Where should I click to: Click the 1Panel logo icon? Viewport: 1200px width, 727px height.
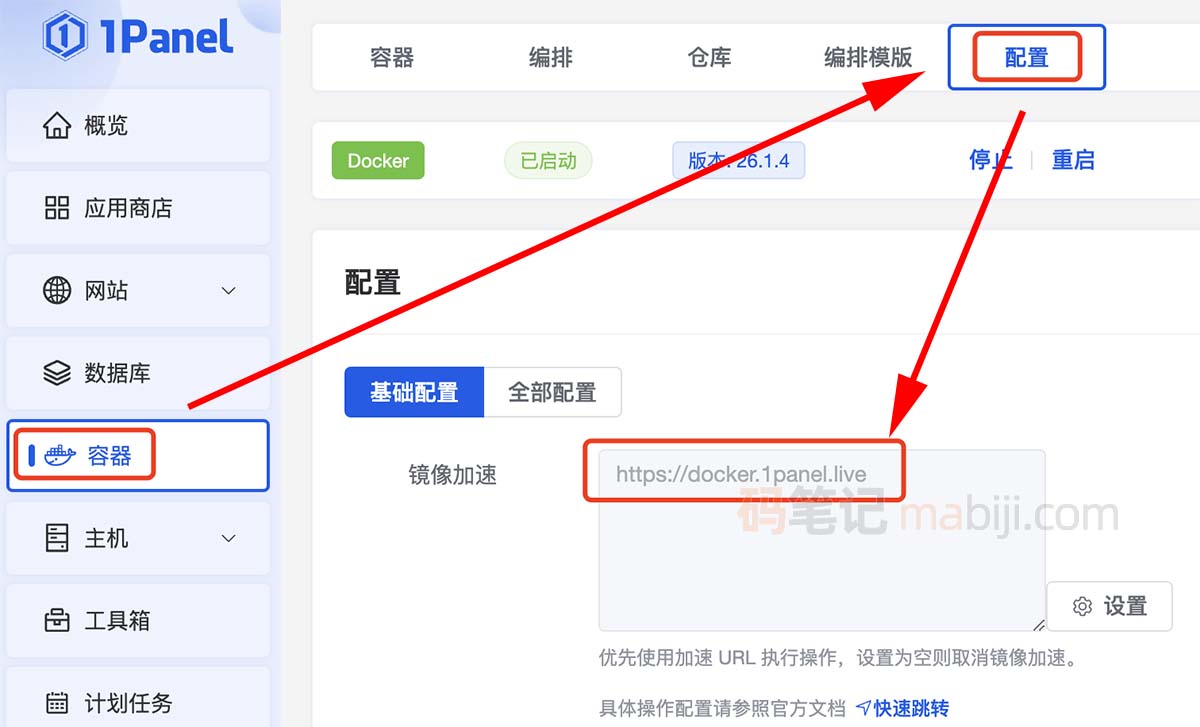coord(65,37)
